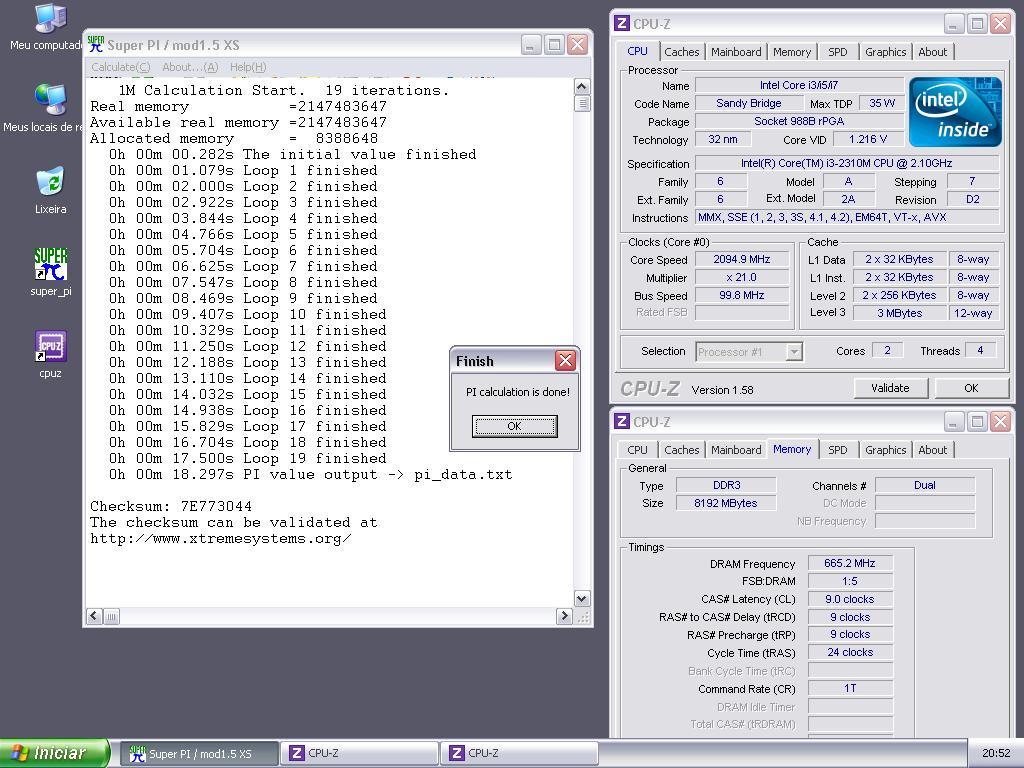Click the Channels # value Dual
Viewport: 1024px width, 768px height.
click(x=925, y=485)
